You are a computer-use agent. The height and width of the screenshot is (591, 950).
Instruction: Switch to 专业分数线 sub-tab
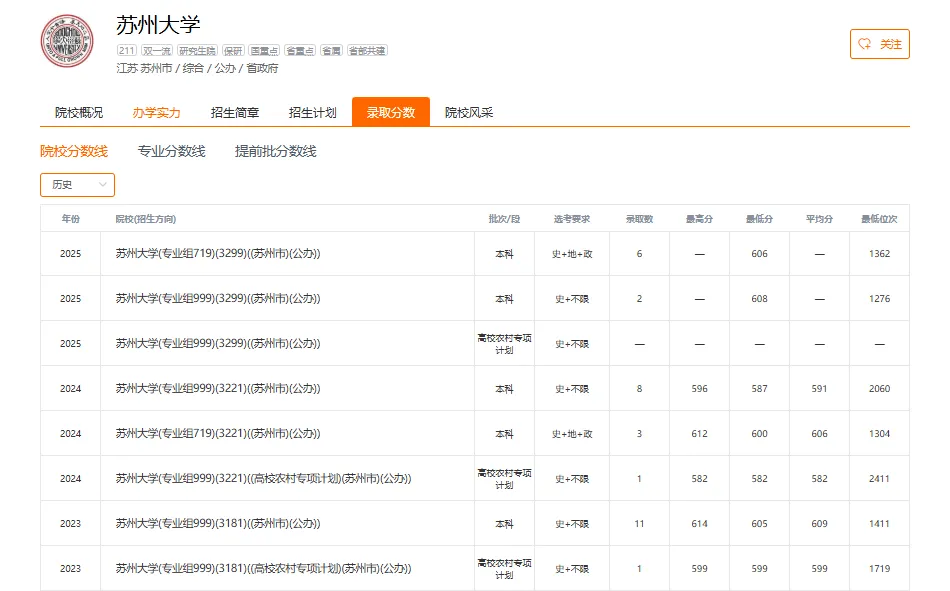pos(171,152)
